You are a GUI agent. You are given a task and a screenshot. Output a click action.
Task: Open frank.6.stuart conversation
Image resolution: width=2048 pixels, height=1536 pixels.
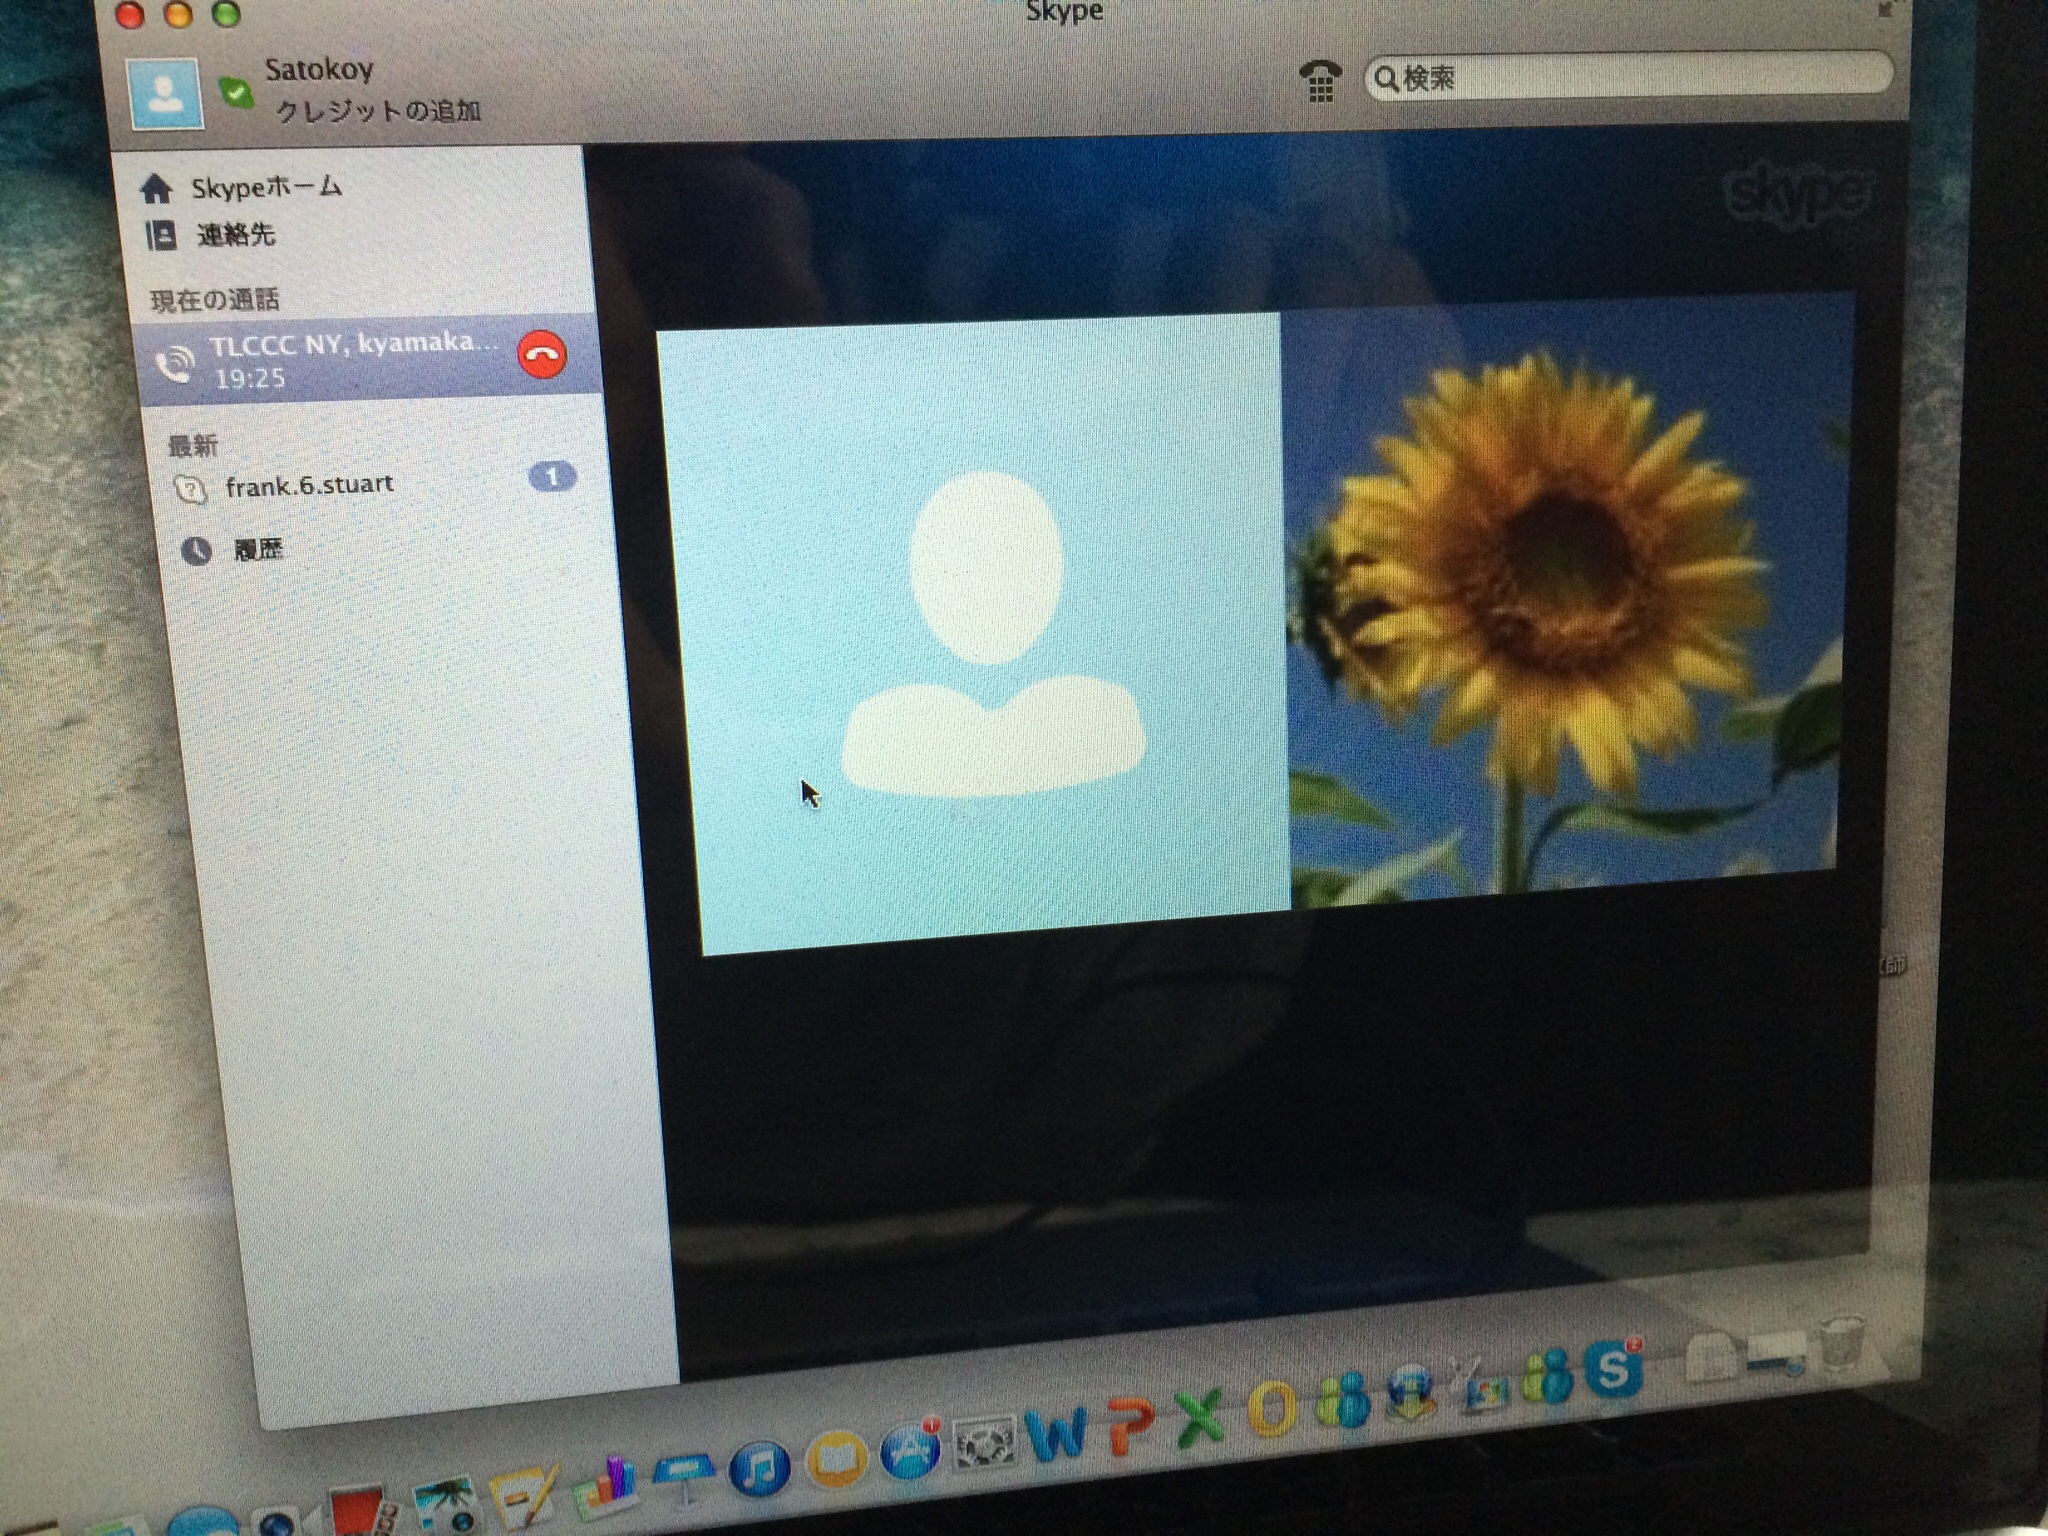click(309, 487)
